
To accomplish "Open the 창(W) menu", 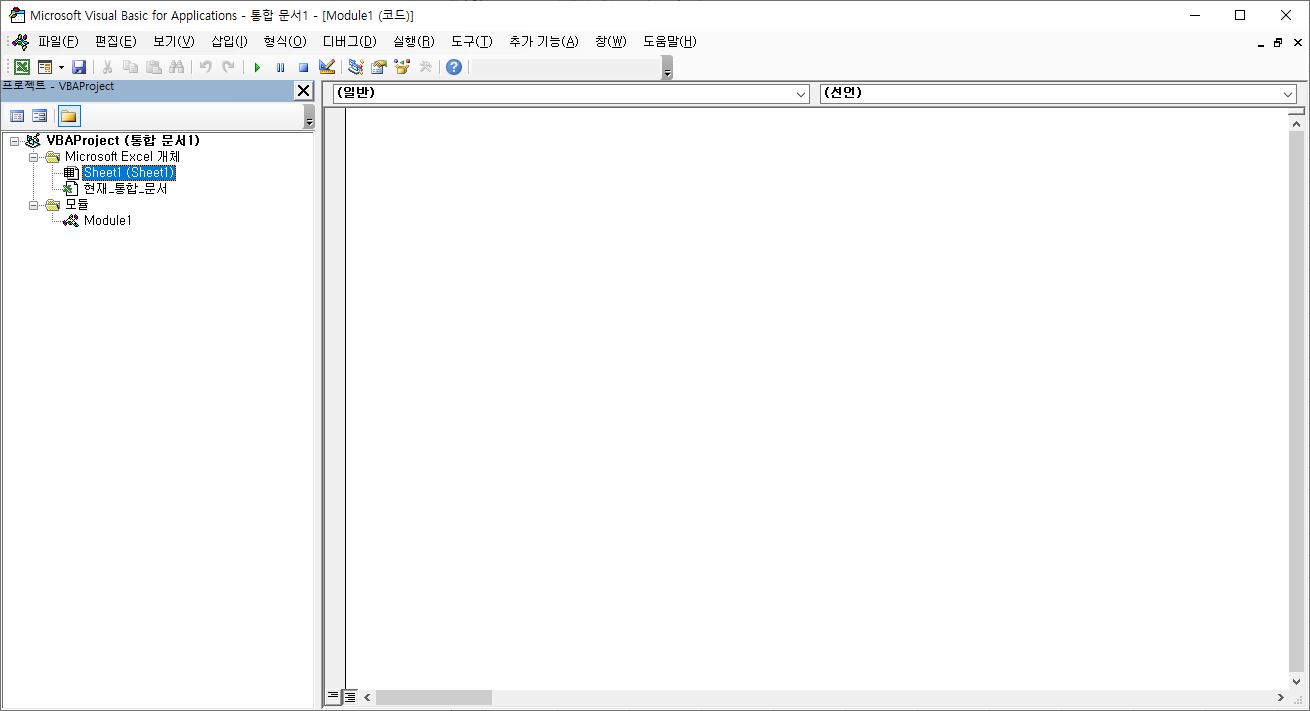I will [610, 41].
